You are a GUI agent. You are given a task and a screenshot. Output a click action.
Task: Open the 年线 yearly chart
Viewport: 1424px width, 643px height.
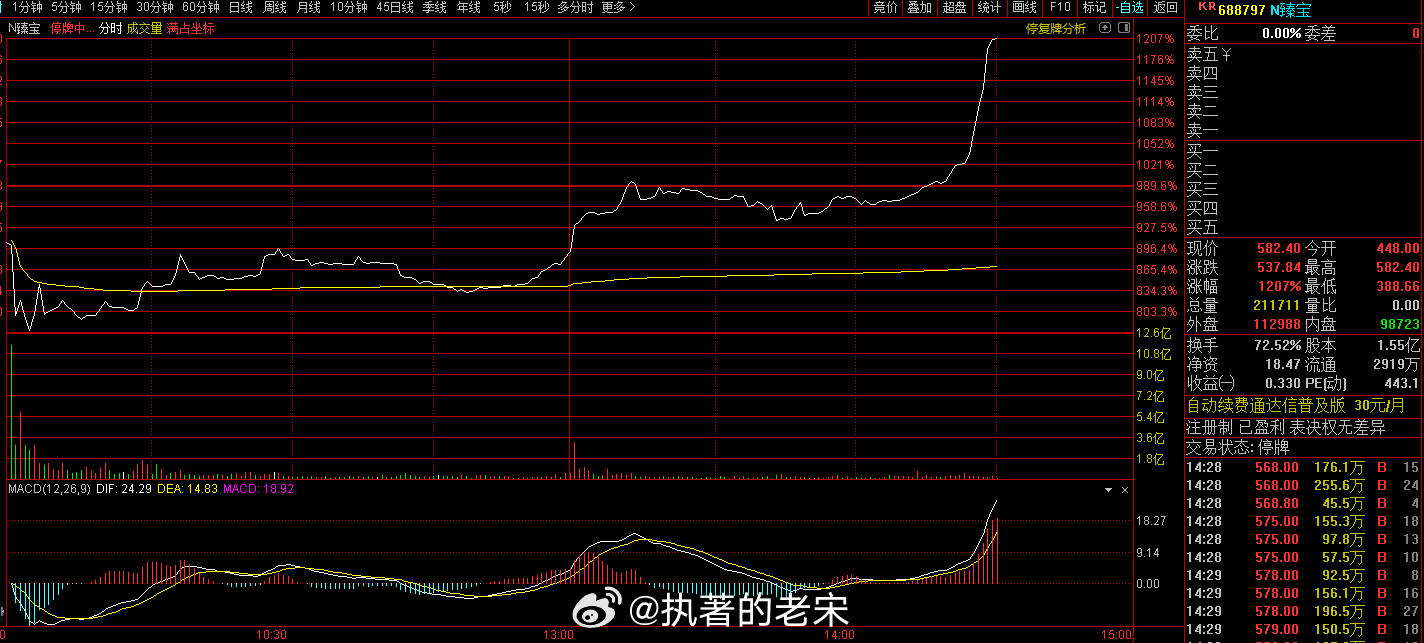click(468, 7)
